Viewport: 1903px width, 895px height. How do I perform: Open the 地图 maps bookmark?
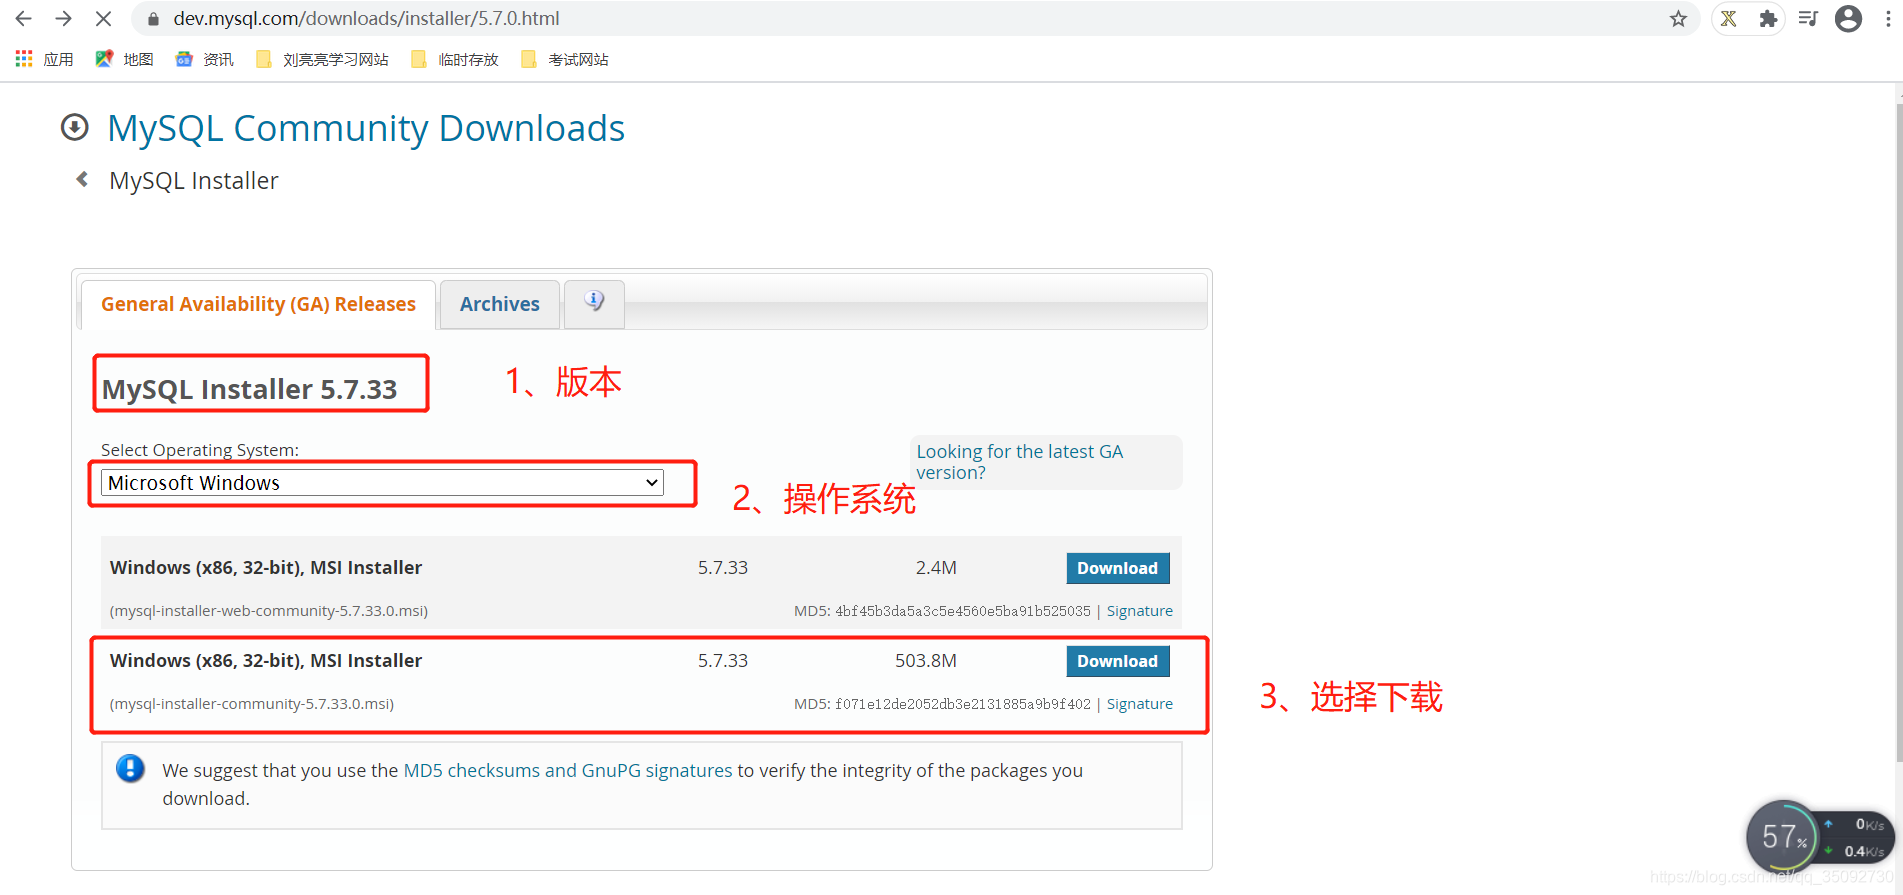coord(124,59)
